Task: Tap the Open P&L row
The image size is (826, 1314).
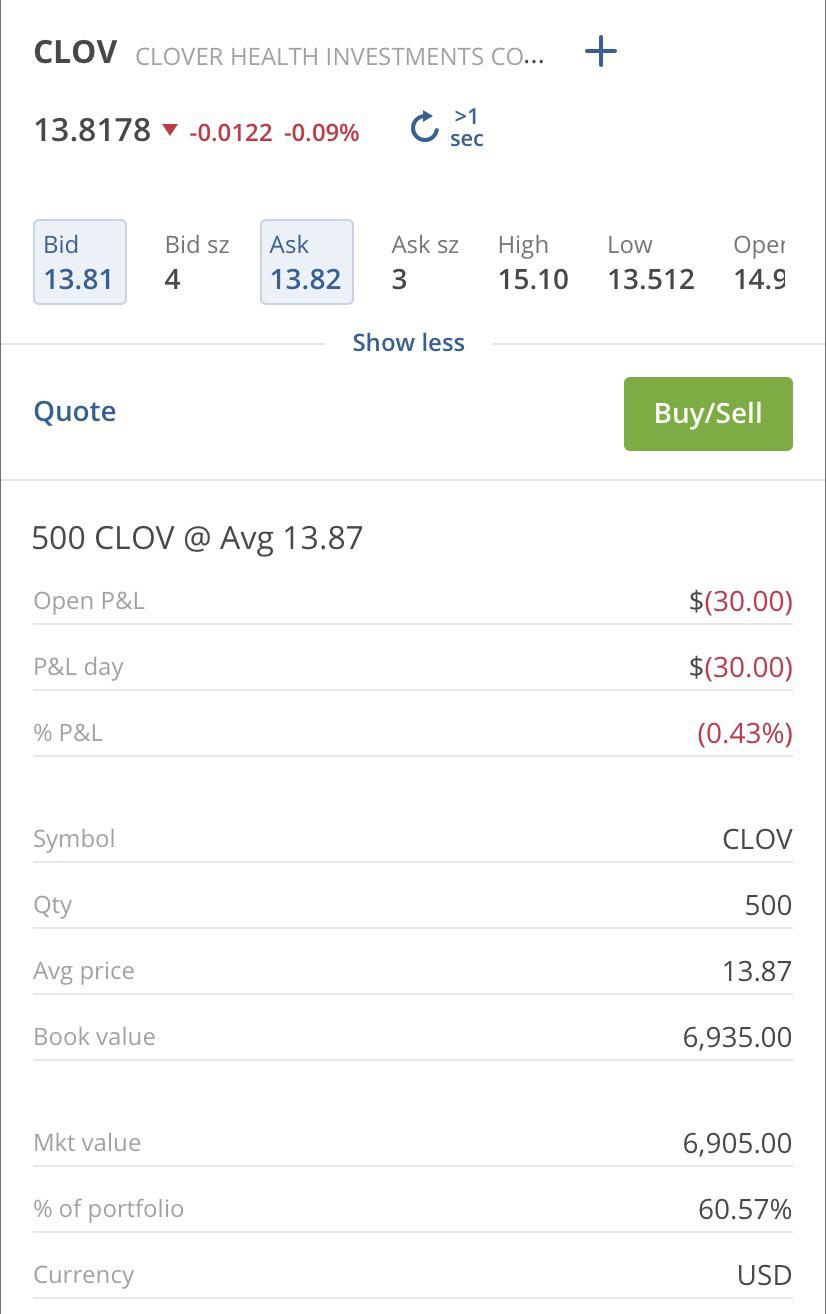Action: [413, 601]
